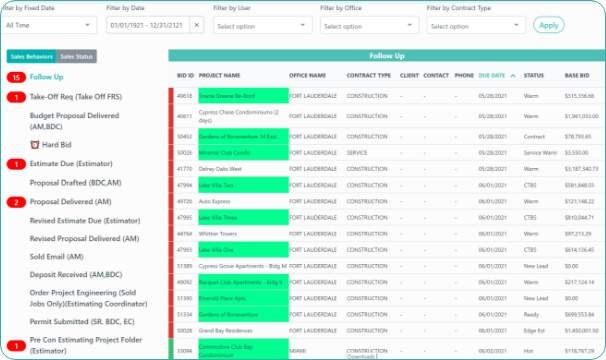This screenshot has height=360, width=606.
Task: Select Budget Proposal Delivered (AM,BDC)
Action: pos(74,121)
